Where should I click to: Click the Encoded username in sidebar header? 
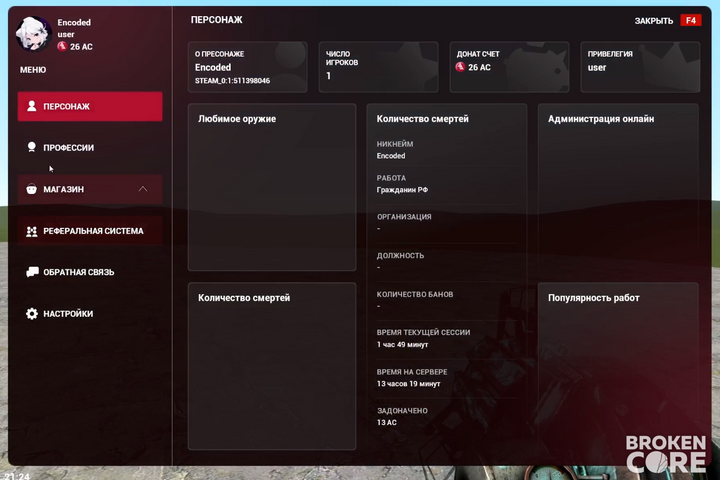(x=74, y=23)
